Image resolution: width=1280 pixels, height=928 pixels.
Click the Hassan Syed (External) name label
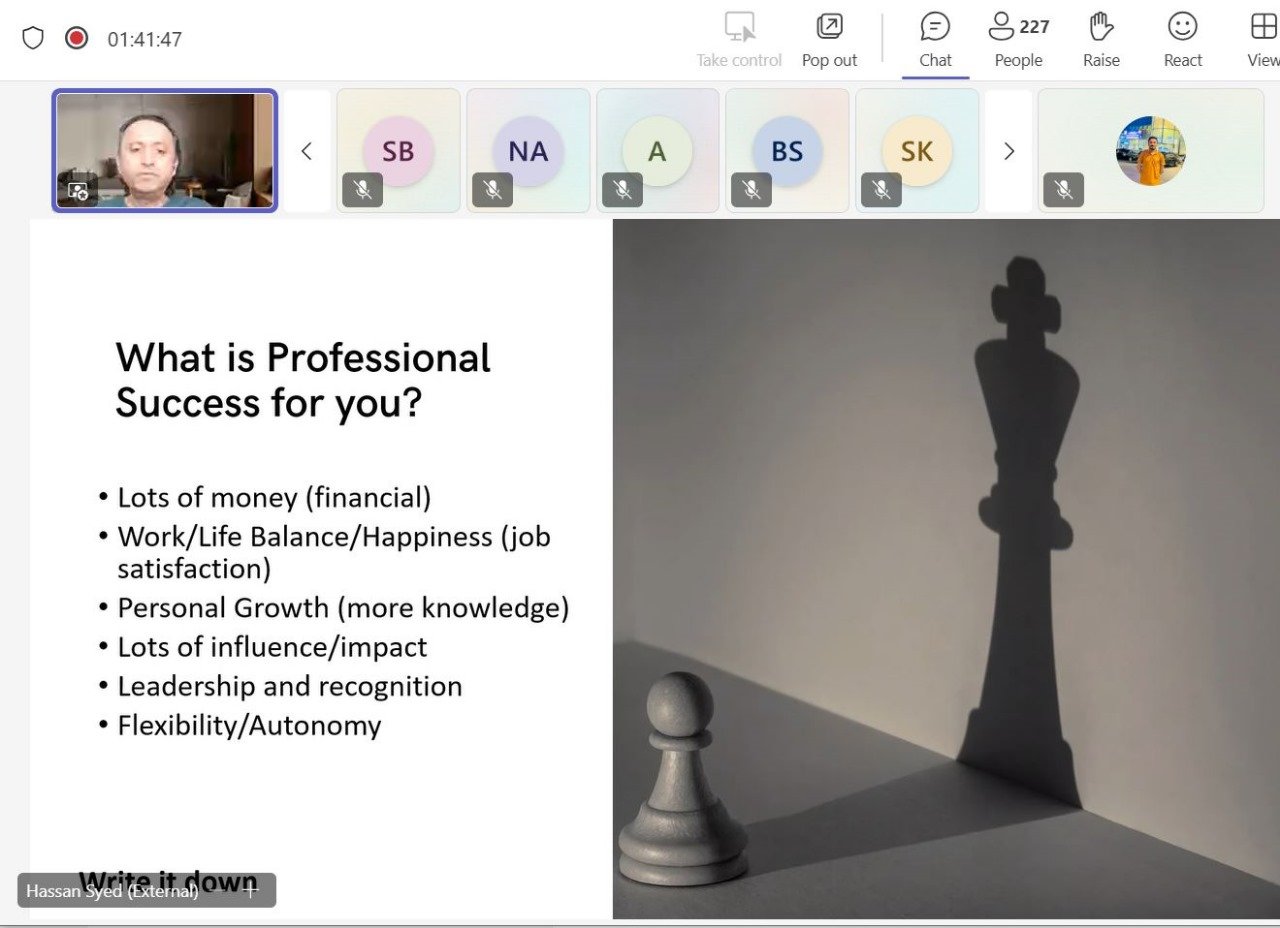[x=112, y=890]
